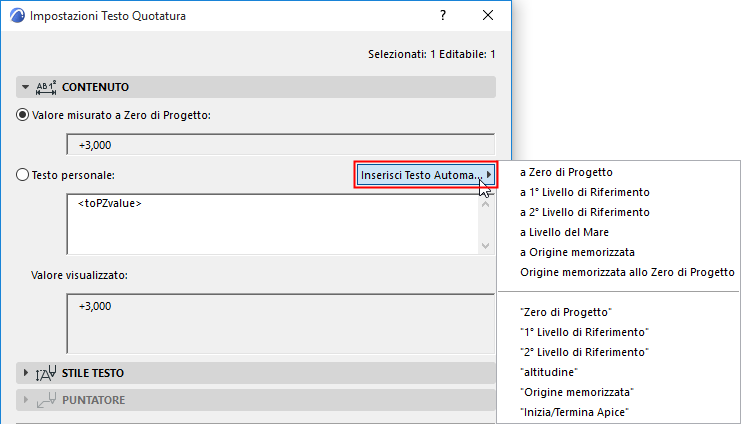Pick 'Origine memorizzata allo Zero di Progetto'
The image size is (741, 424).
pyautogui.click(x=627, y=272)
